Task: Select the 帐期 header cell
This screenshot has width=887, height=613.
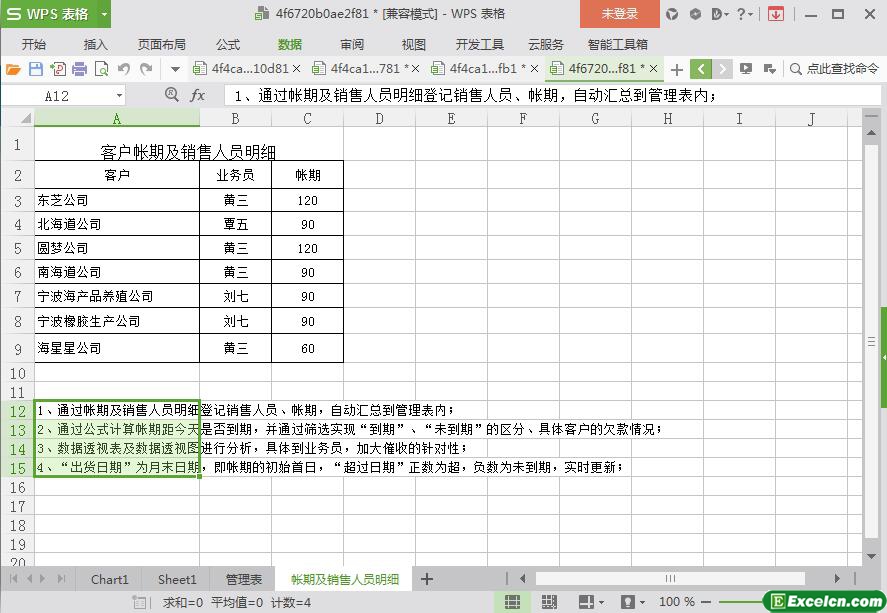Action: click(x=308, y=175)
